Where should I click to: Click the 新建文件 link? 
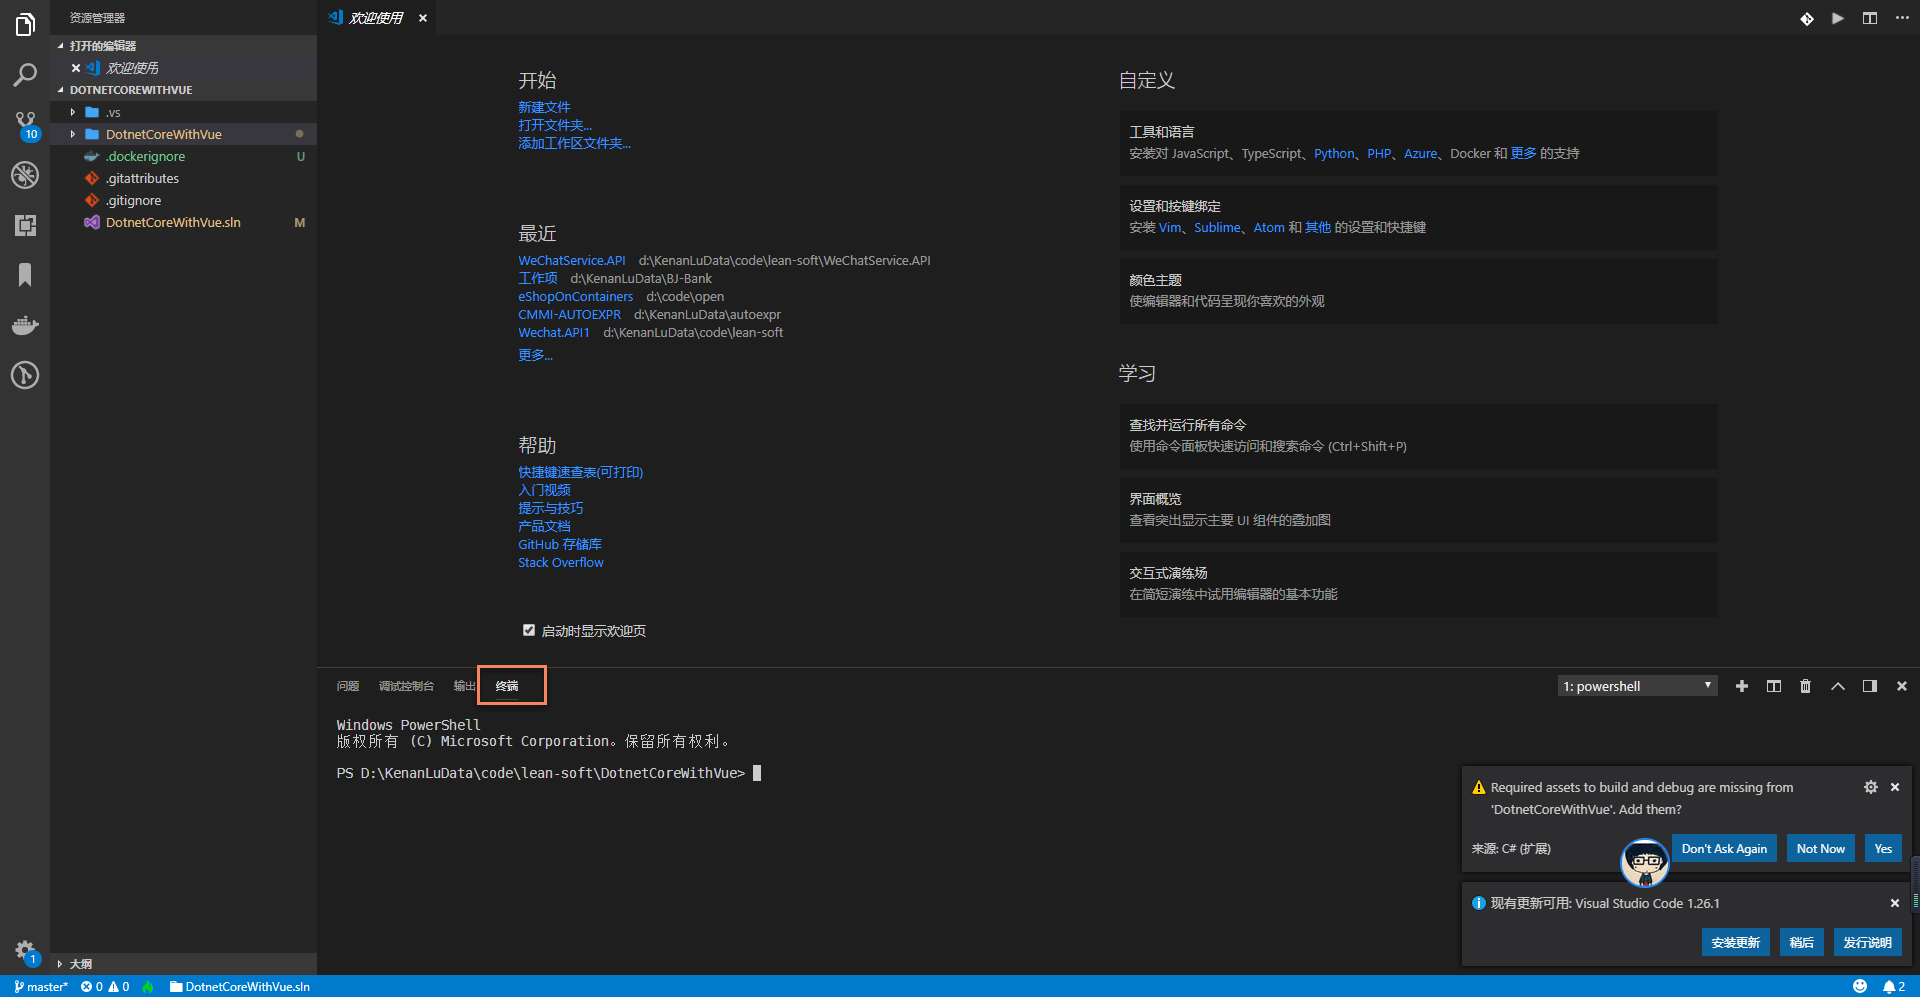544,107
